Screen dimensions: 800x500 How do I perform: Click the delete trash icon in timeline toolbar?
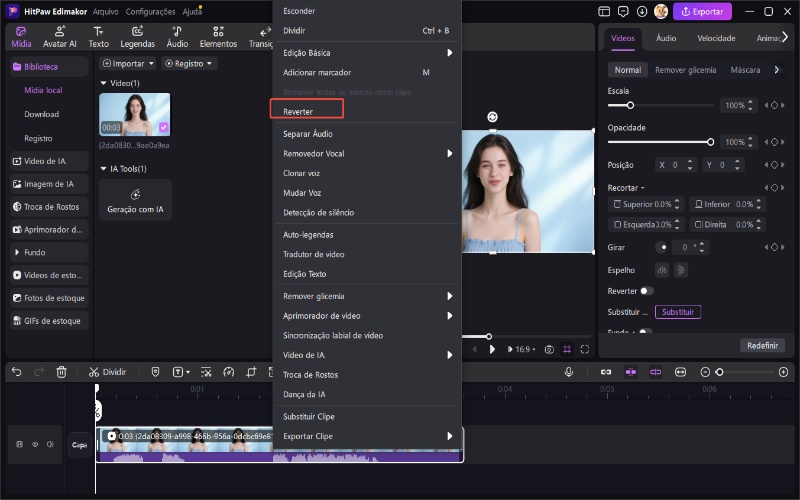pos(62,372)
